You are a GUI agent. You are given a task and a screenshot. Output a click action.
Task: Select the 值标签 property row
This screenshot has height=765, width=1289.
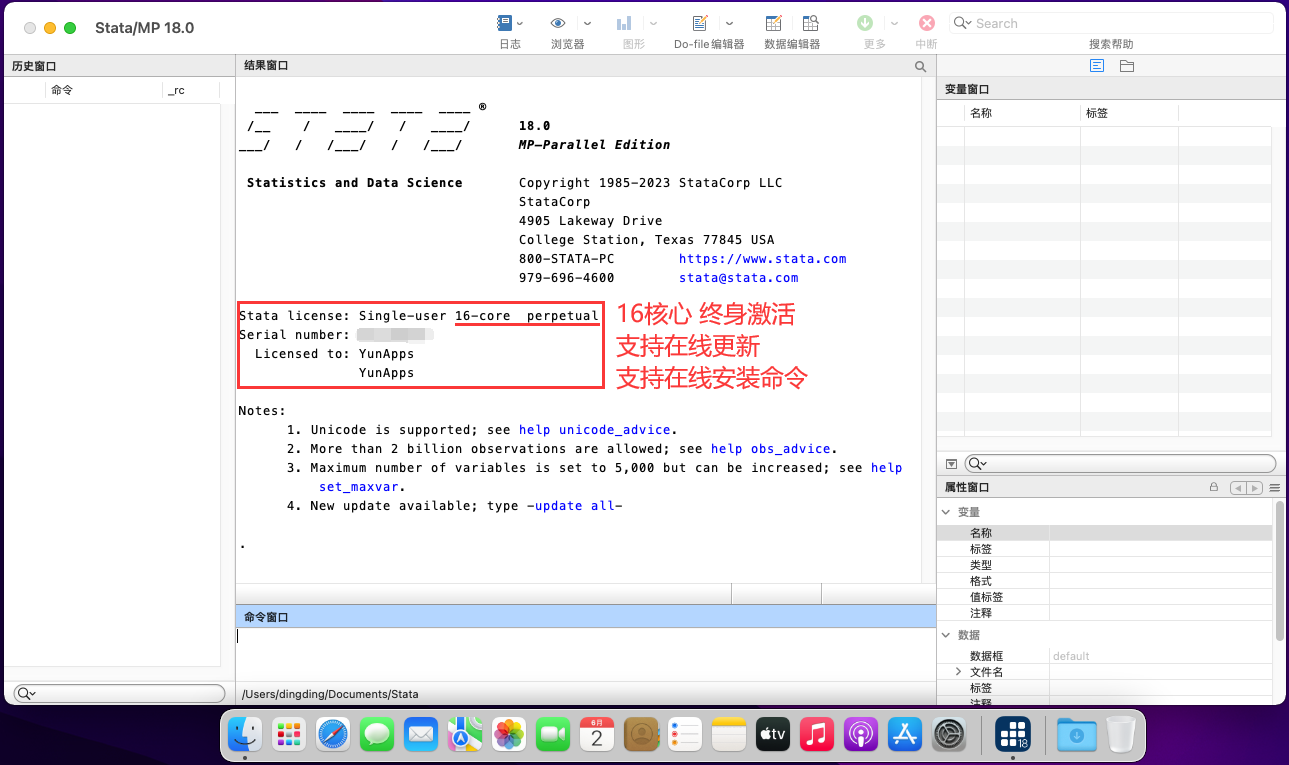click(1104, 597)
